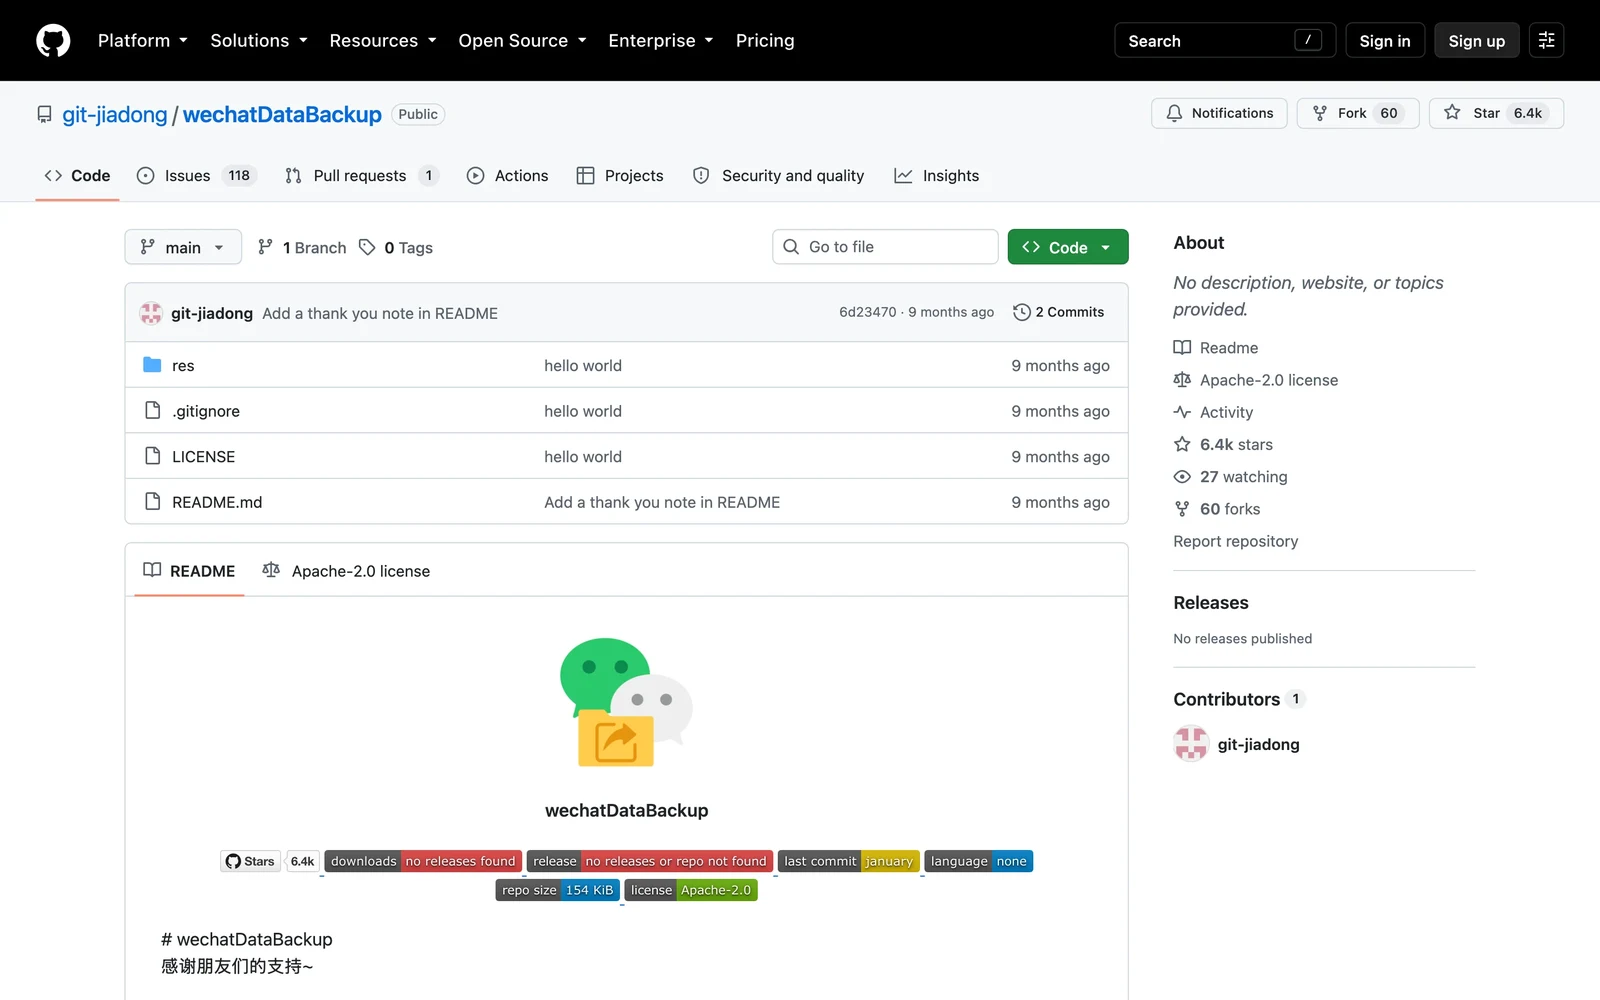Click the .gitignore file icon
This screenshot has height=1000, width=1600.
pyautogui.click(x=152, y=410)
